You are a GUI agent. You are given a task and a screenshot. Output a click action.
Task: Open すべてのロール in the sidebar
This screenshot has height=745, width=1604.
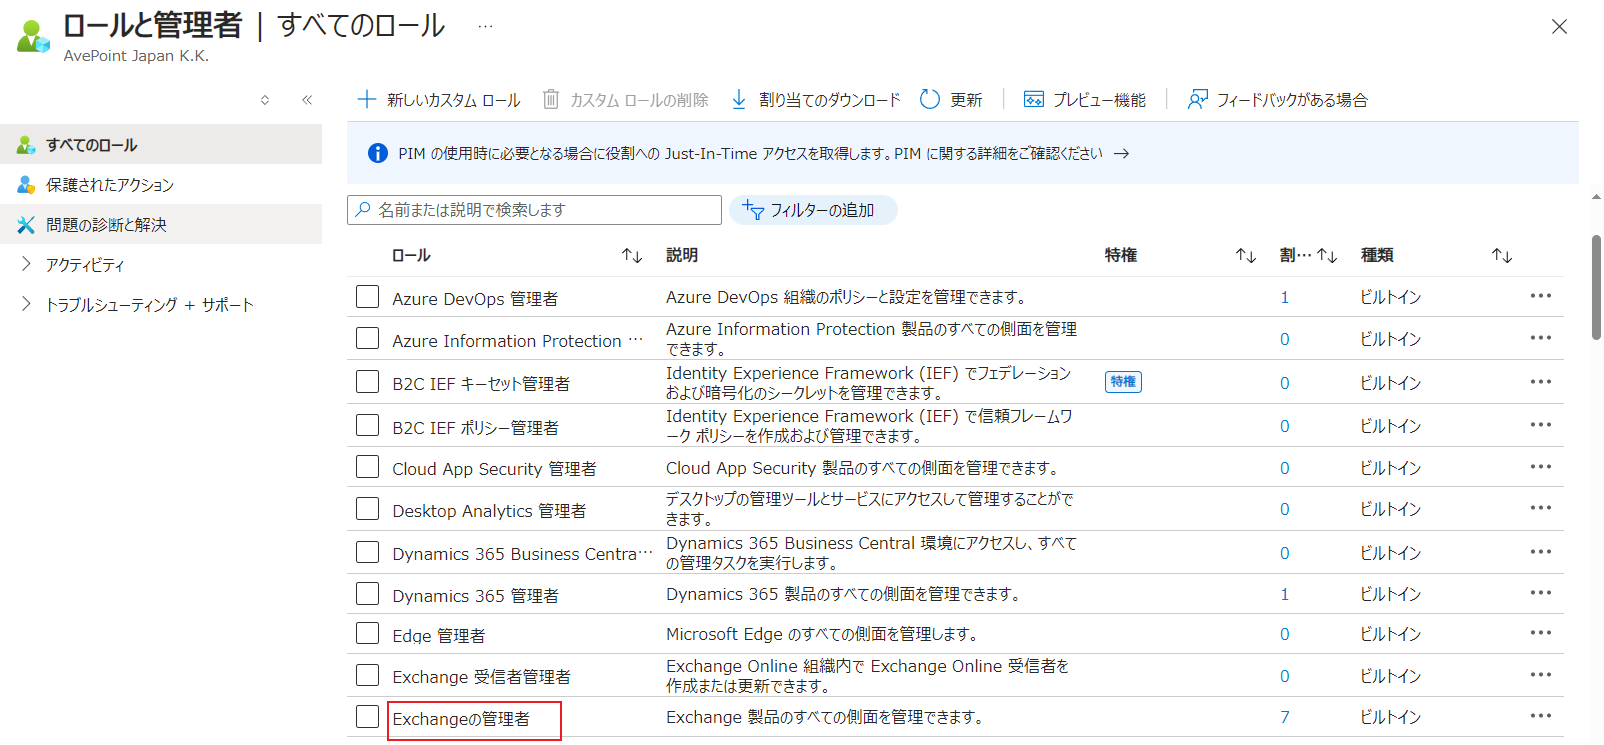point(161,144)
